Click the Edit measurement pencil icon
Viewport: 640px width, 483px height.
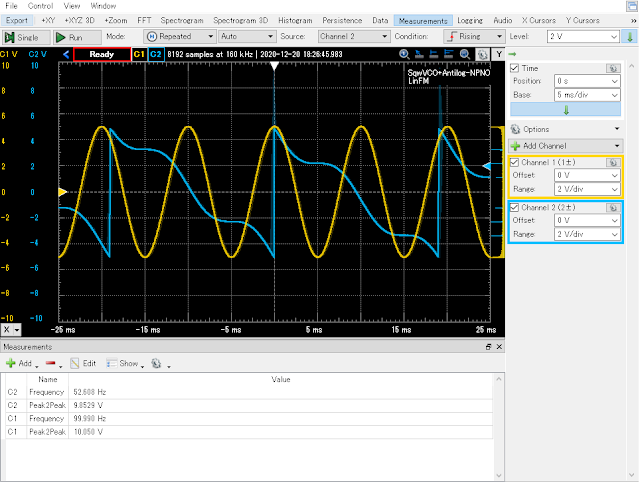75,363
